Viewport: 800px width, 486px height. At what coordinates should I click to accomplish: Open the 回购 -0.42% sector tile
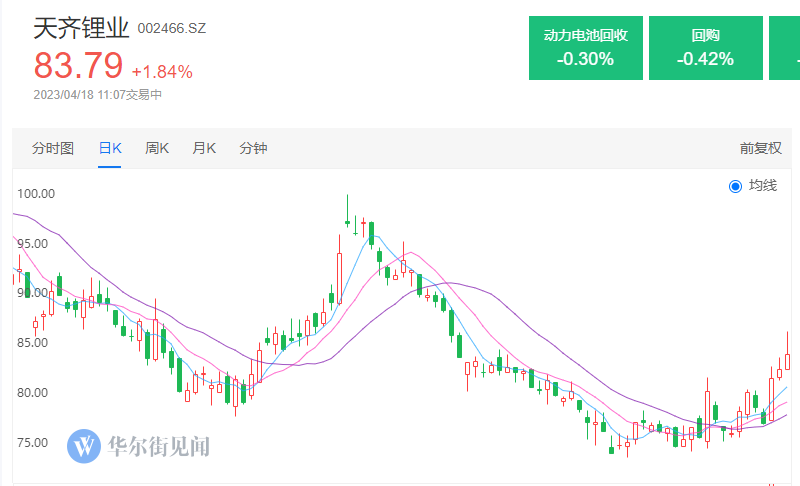[706, 48]
